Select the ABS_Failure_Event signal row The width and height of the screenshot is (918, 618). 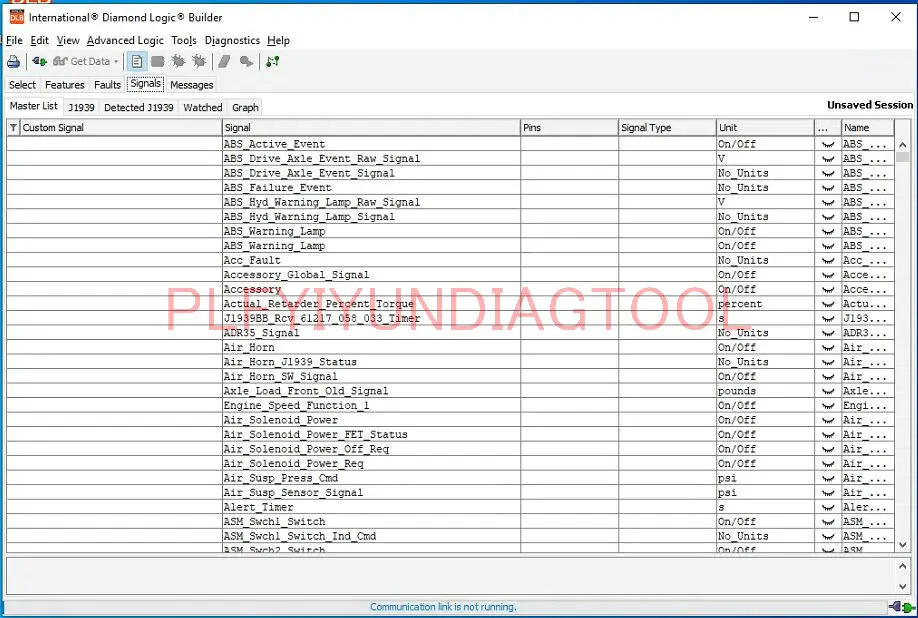(x=450, y=188)
